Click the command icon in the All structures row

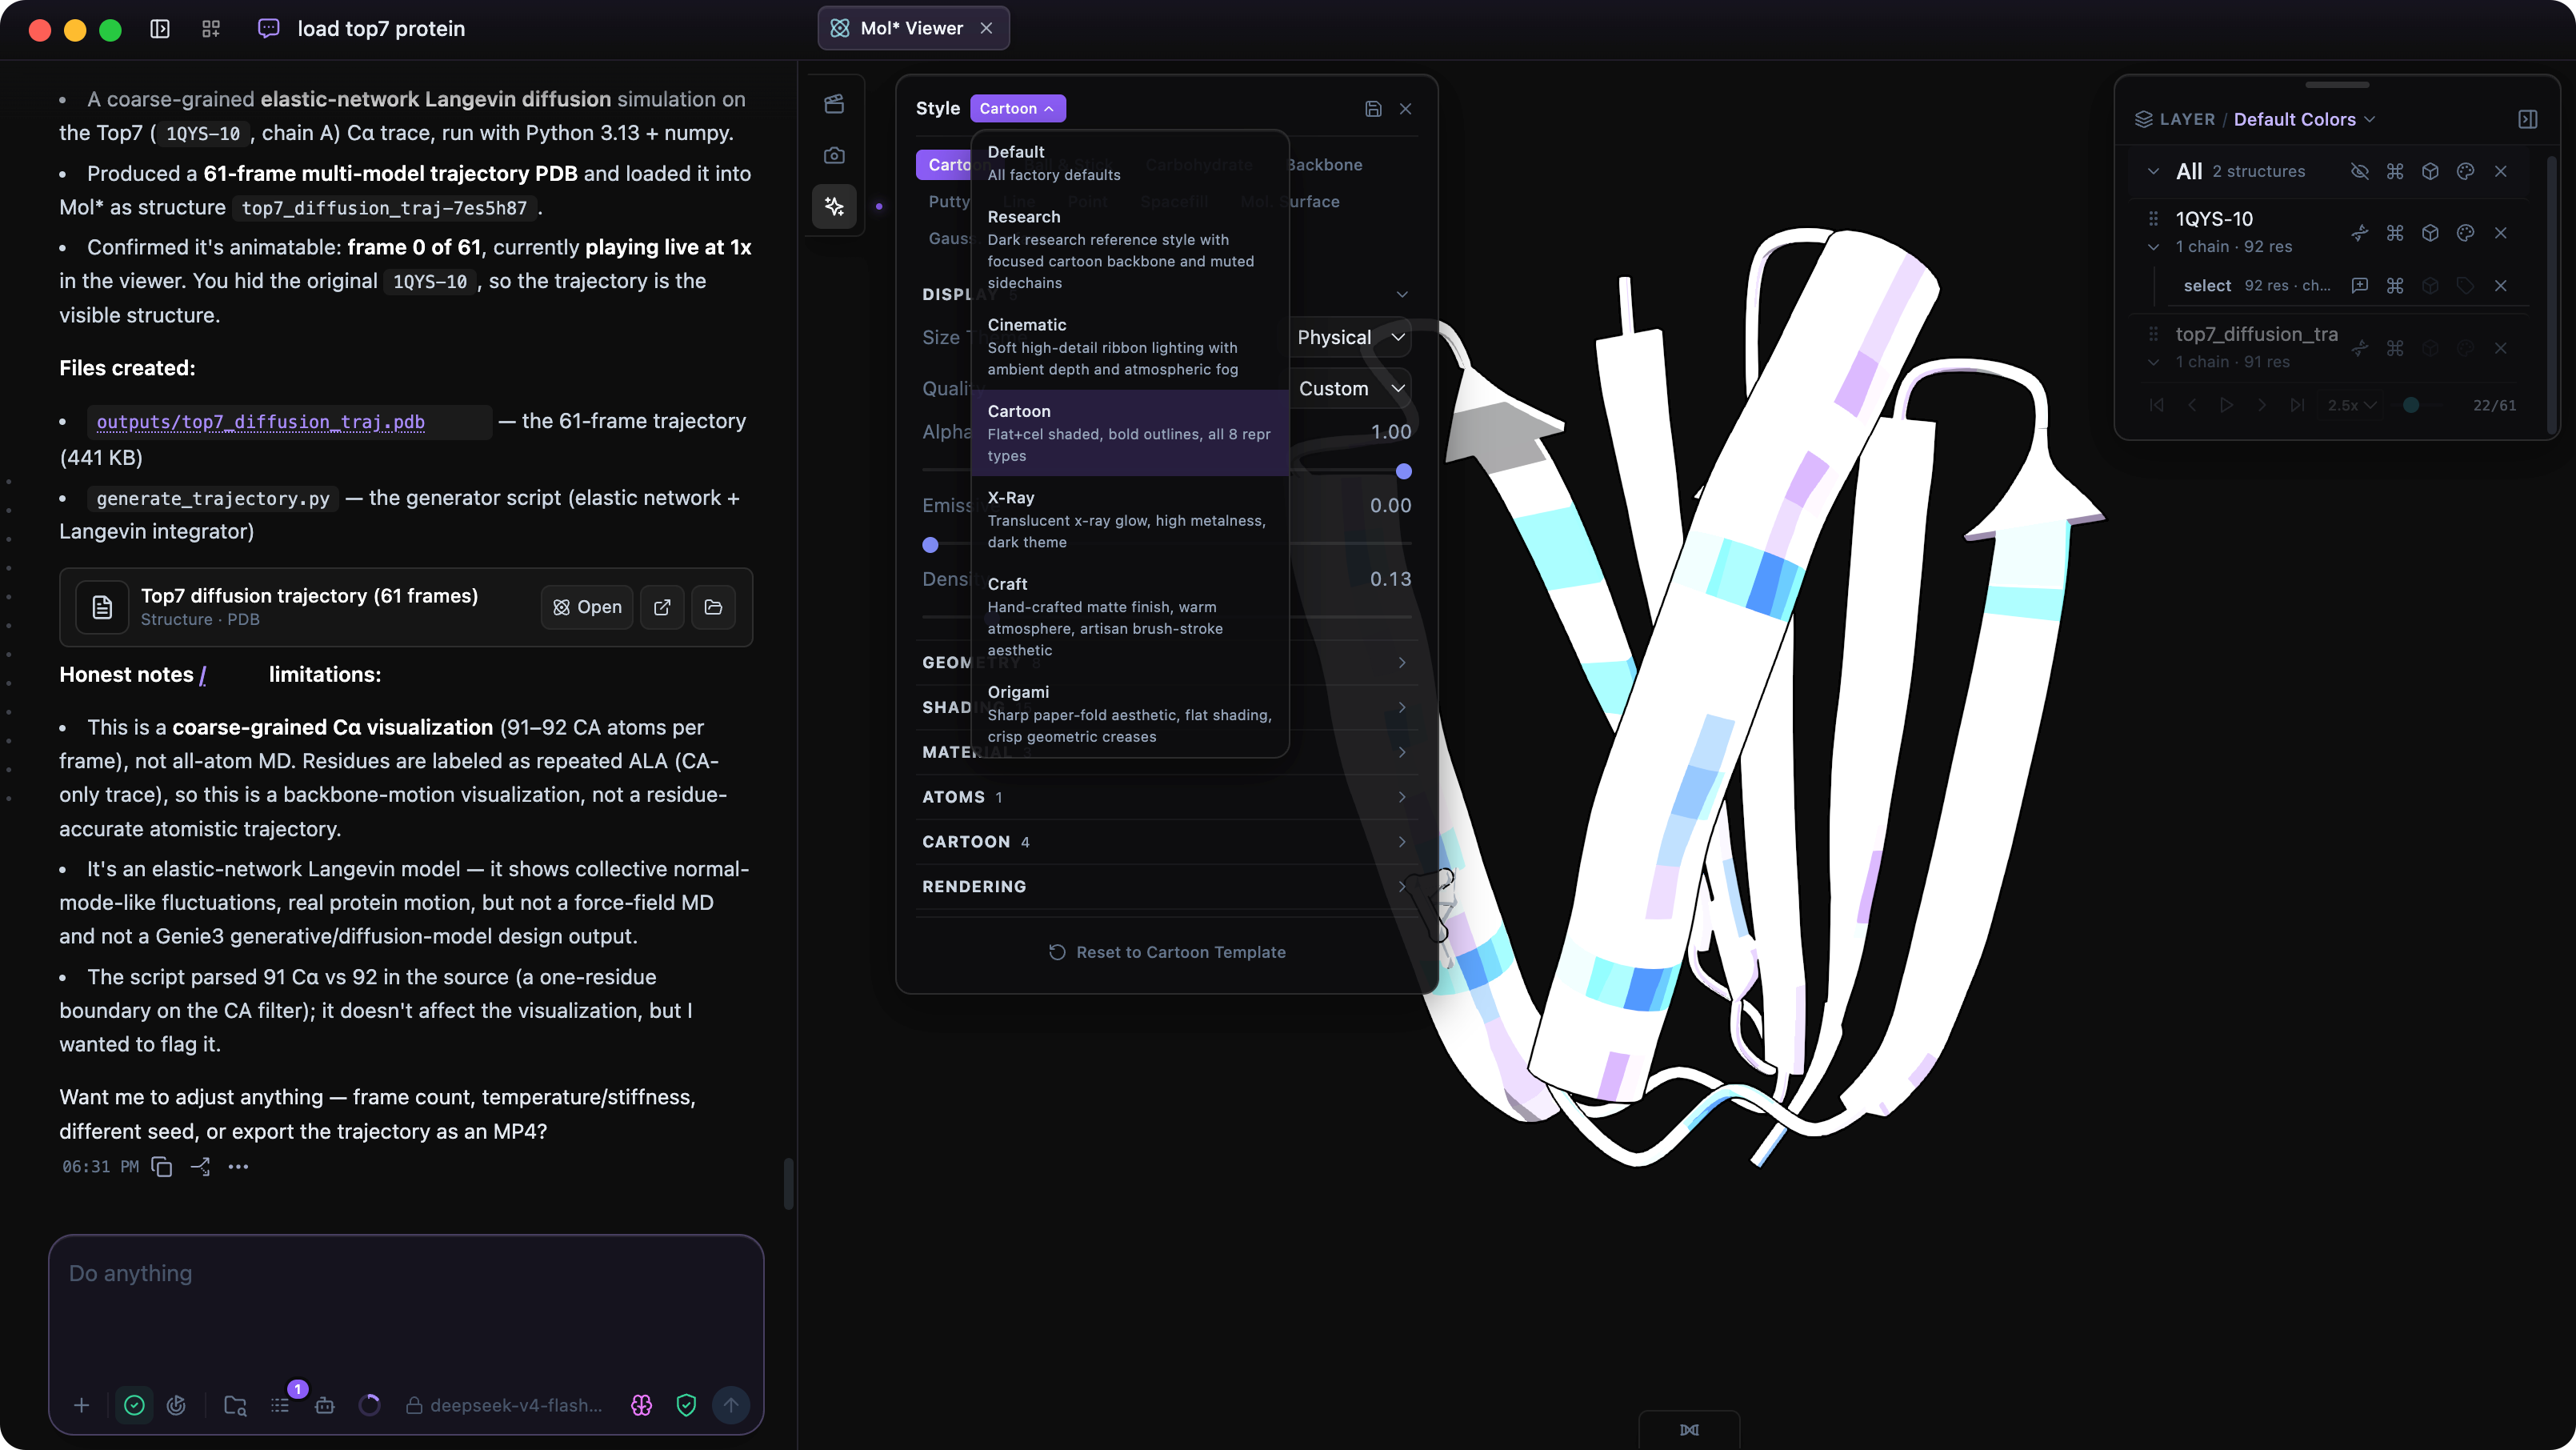2394,171
